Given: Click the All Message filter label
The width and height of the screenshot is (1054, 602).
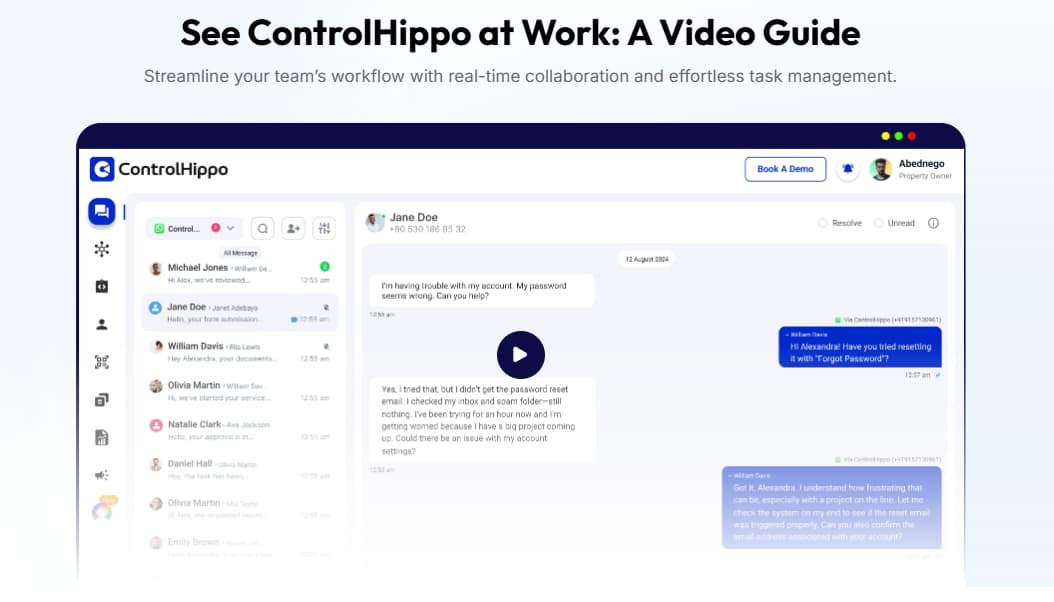Looking at the screenshot, I should click(x=241, y=253).
